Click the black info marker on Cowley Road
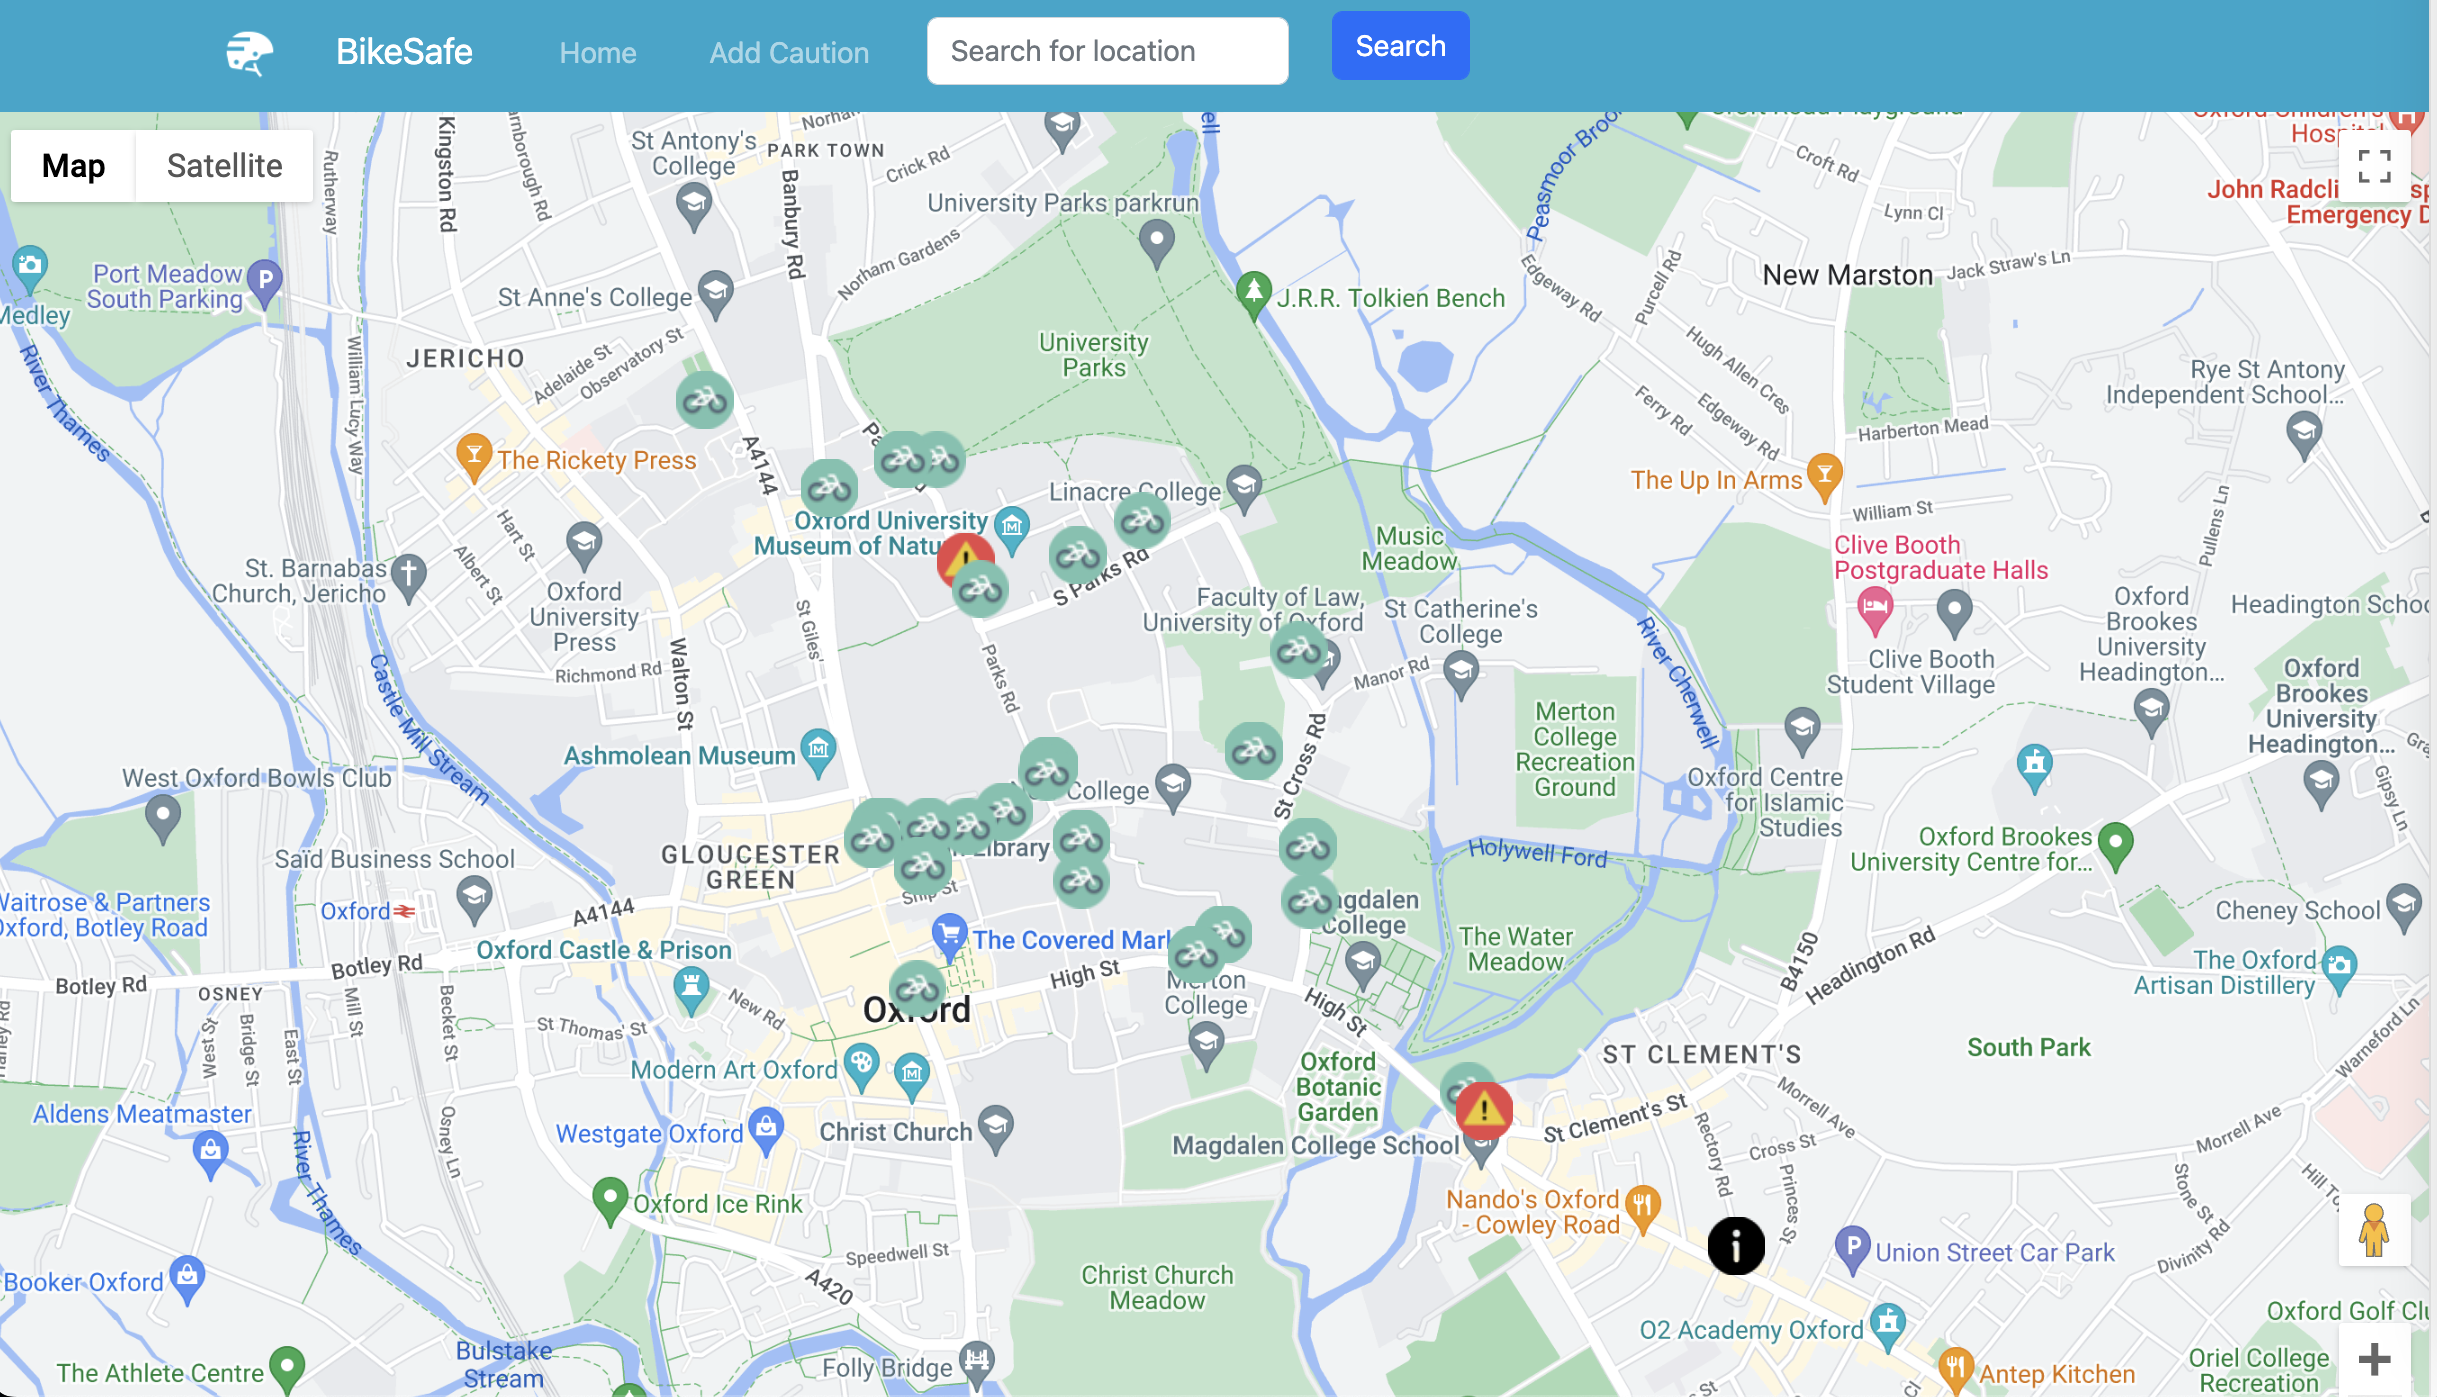Screen dimensions: 2437x1397 click(x=1735, y=1246)
